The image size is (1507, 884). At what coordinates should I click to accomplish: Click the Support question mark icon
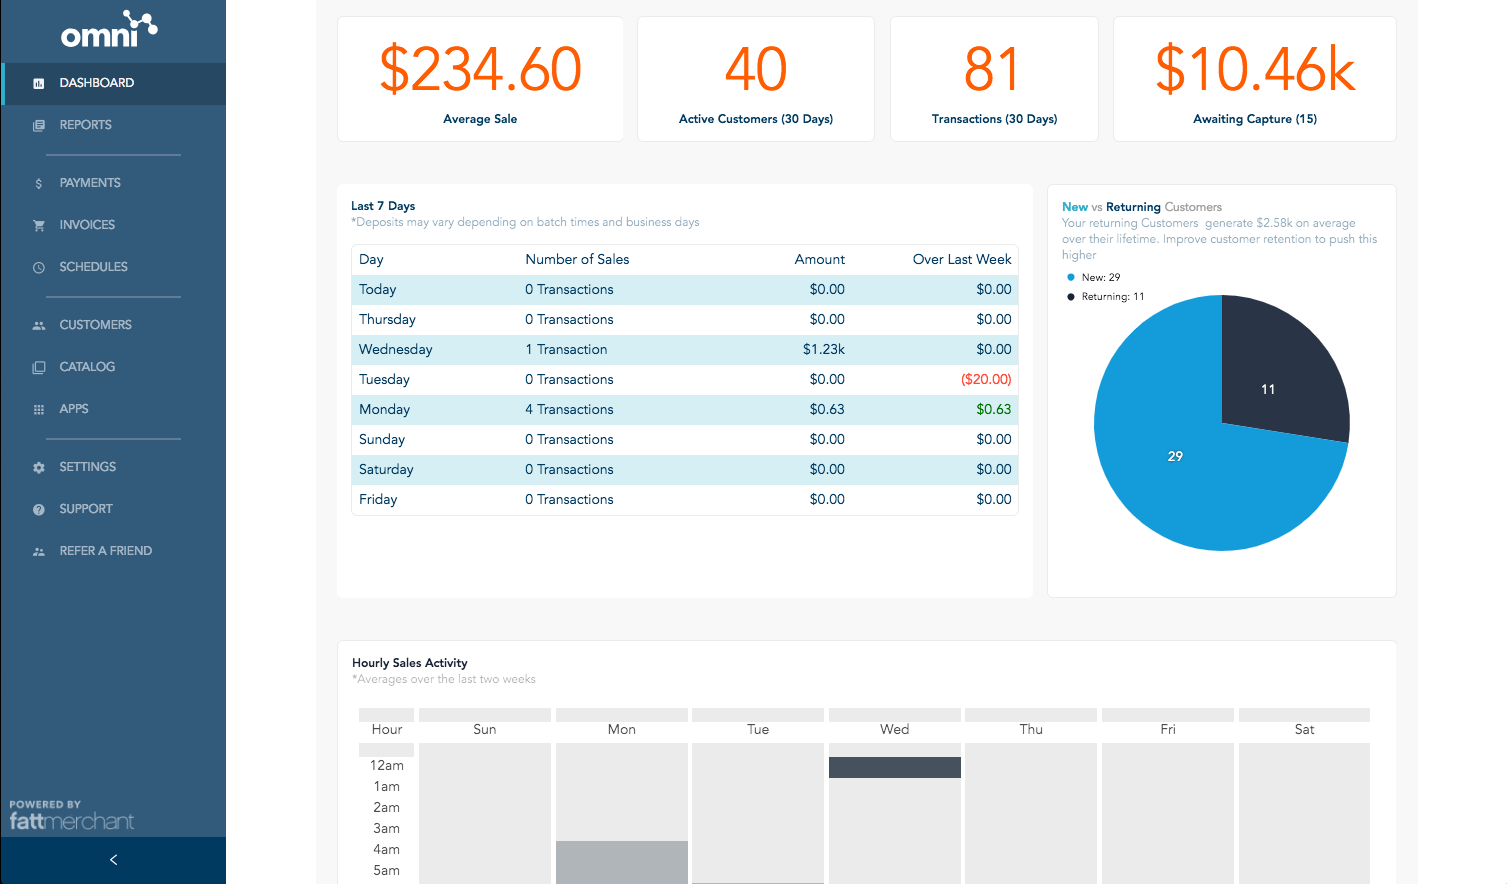point(39,510)
